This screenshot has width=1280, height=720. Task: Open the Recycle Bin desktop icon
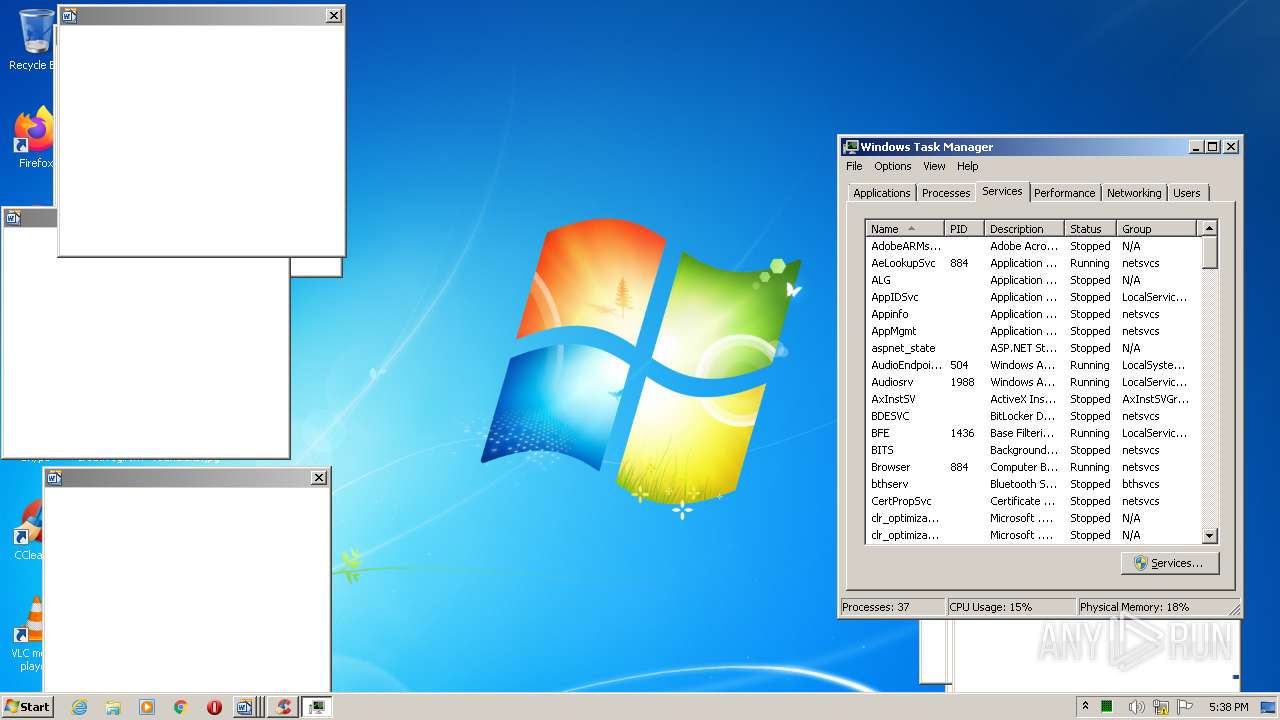(34, 39)
